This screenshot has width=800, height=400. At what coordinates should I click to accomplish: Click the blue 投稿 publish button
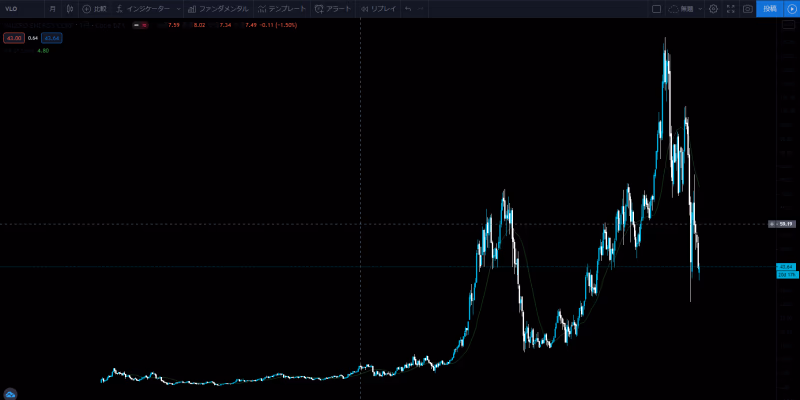[768, 8]
